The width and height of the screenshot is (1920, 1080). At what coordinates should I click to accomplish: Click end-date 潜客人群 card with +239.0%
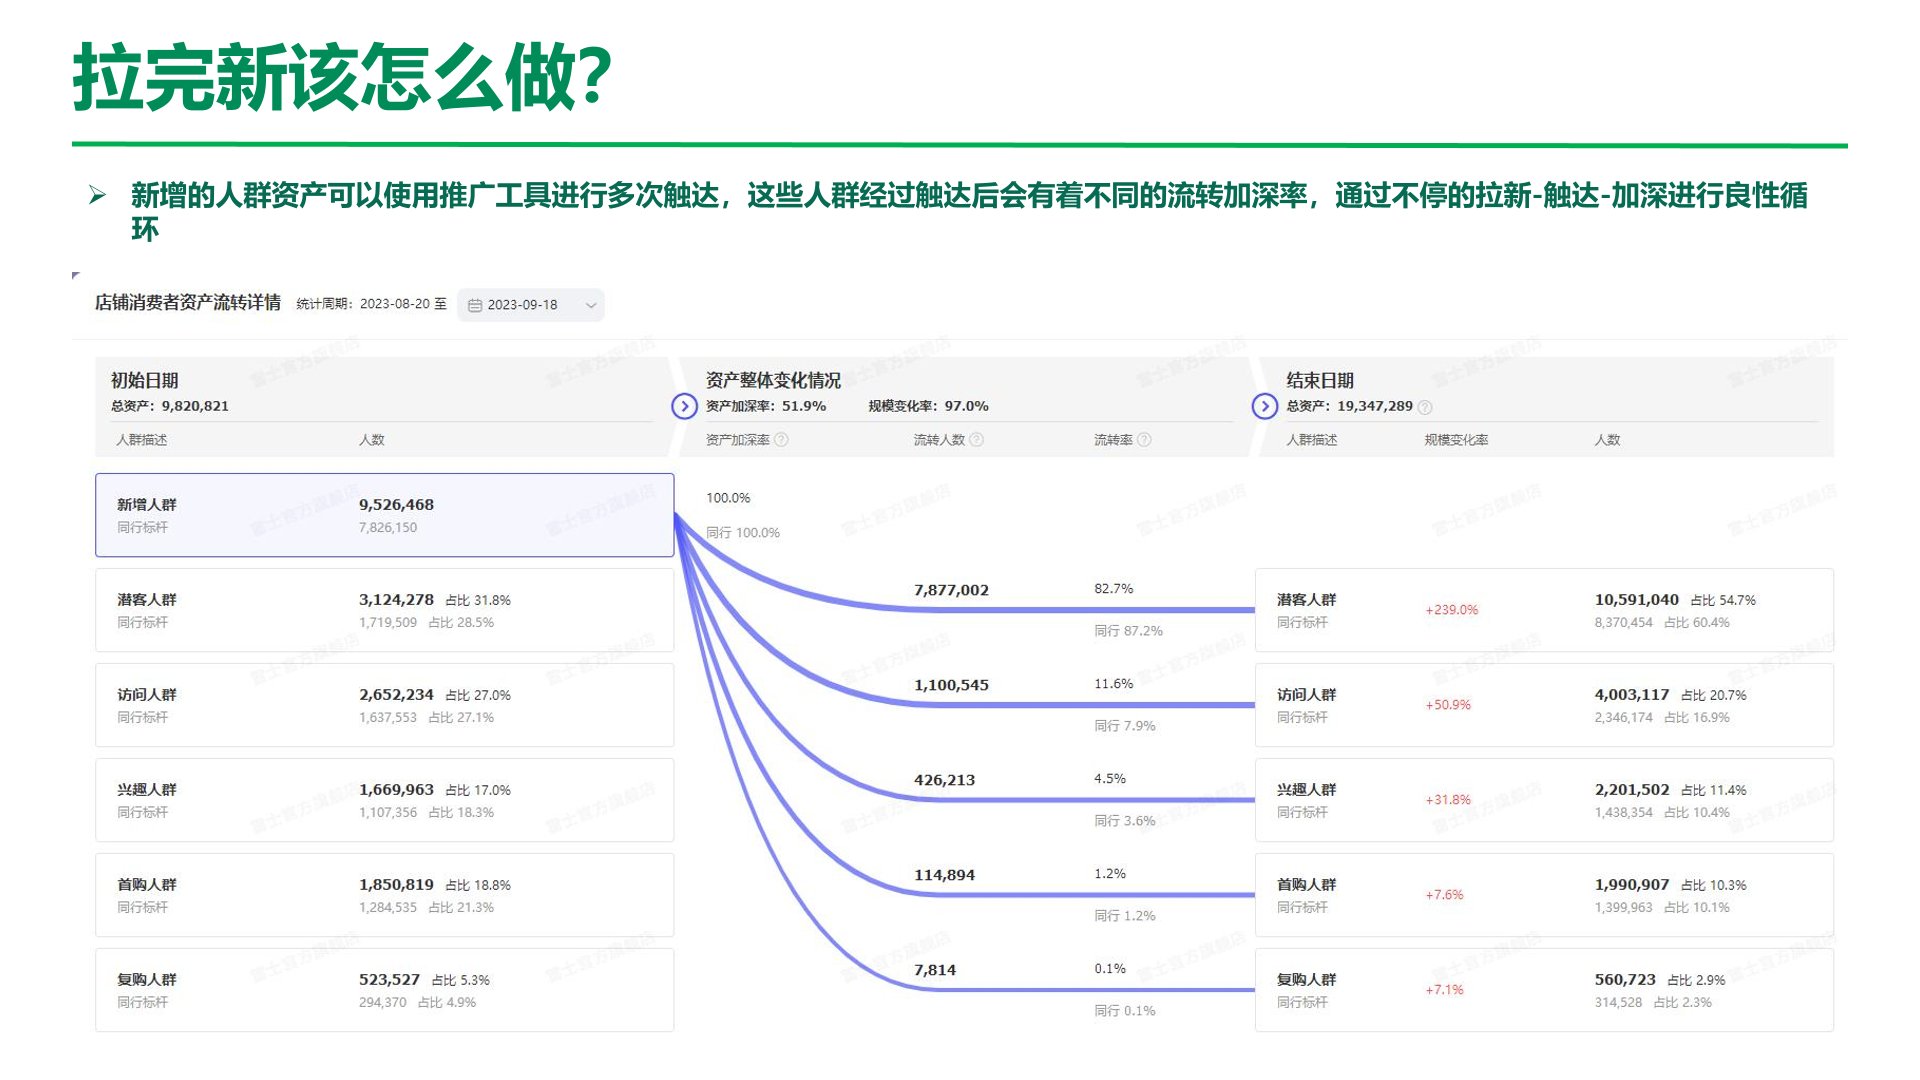pyautogui.click(x=1543, y=610)
